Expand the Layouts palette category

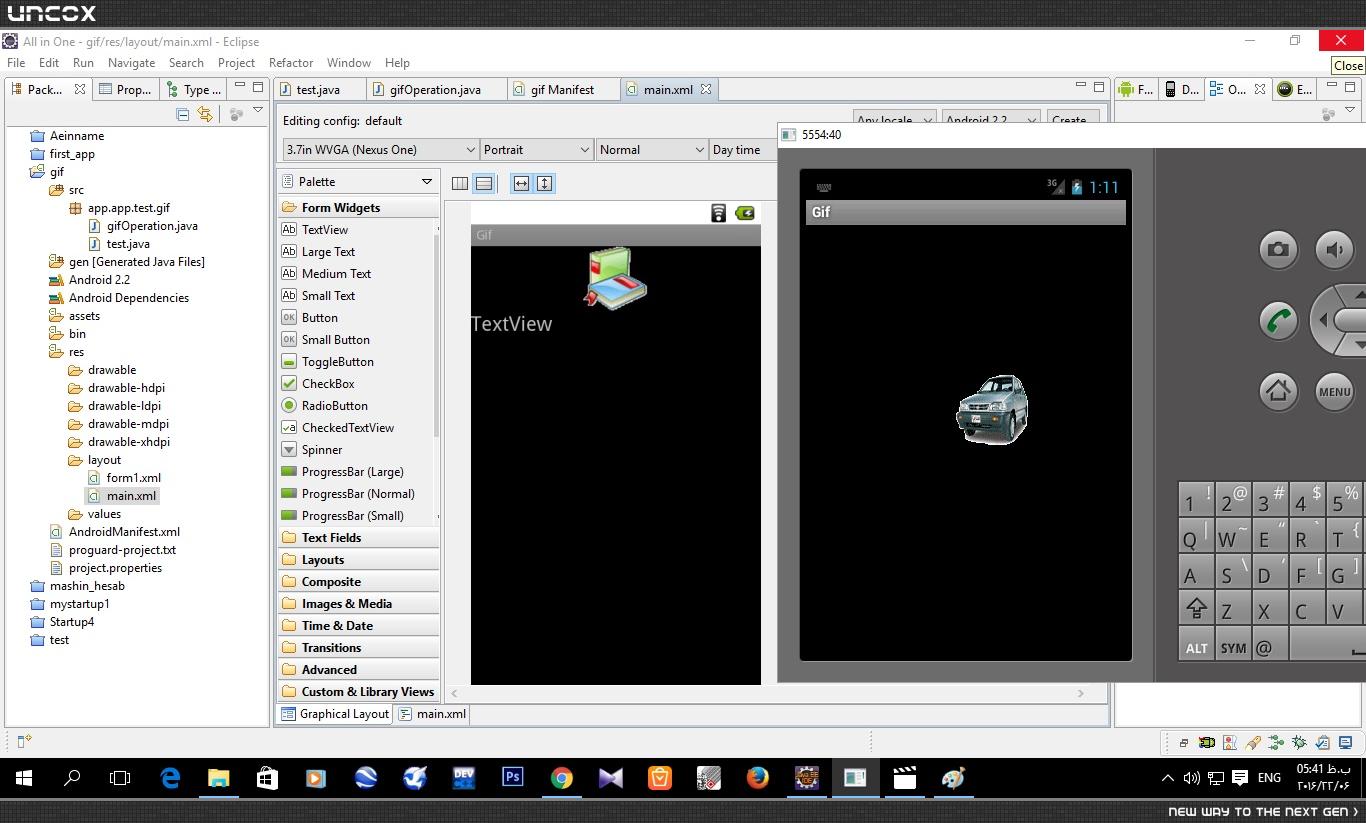point(358,560)
